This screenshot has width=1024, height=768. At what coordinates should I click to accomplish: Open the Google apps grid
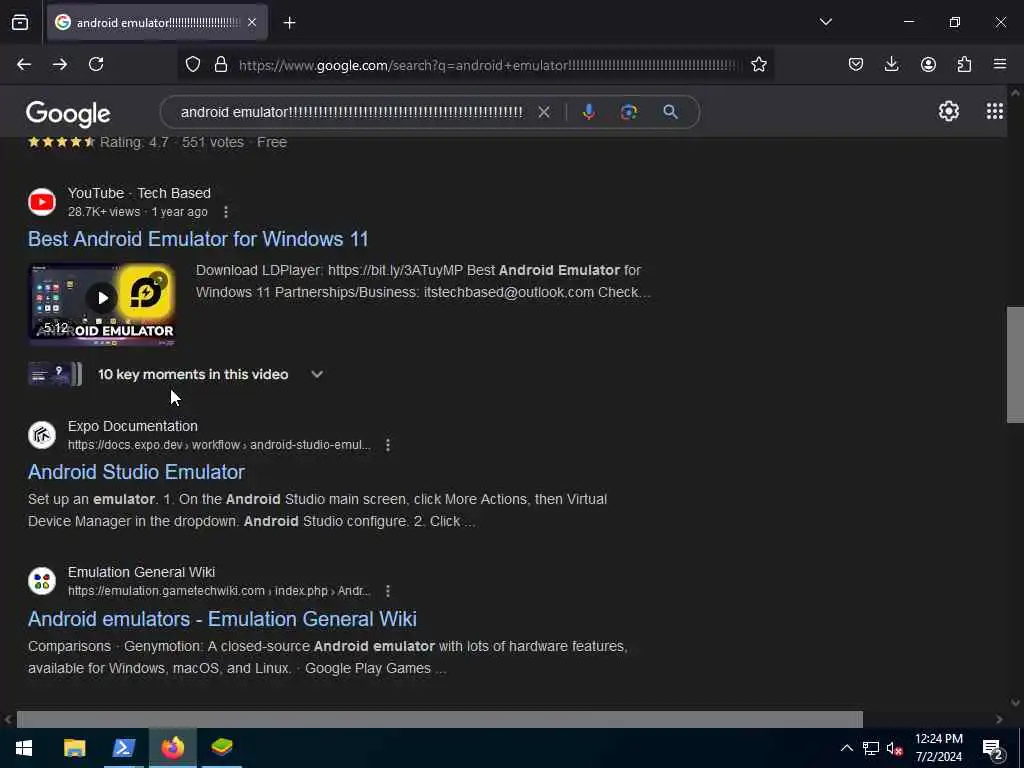pyautogui.click(x=995, y=111)
